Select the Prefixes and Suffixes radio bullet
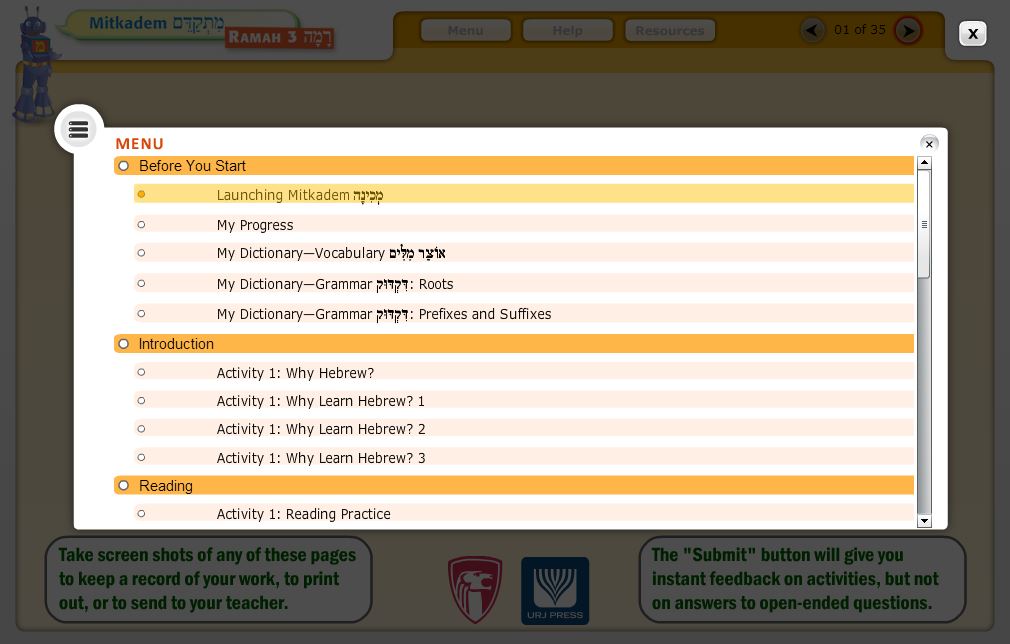 (x=141, y=314)
